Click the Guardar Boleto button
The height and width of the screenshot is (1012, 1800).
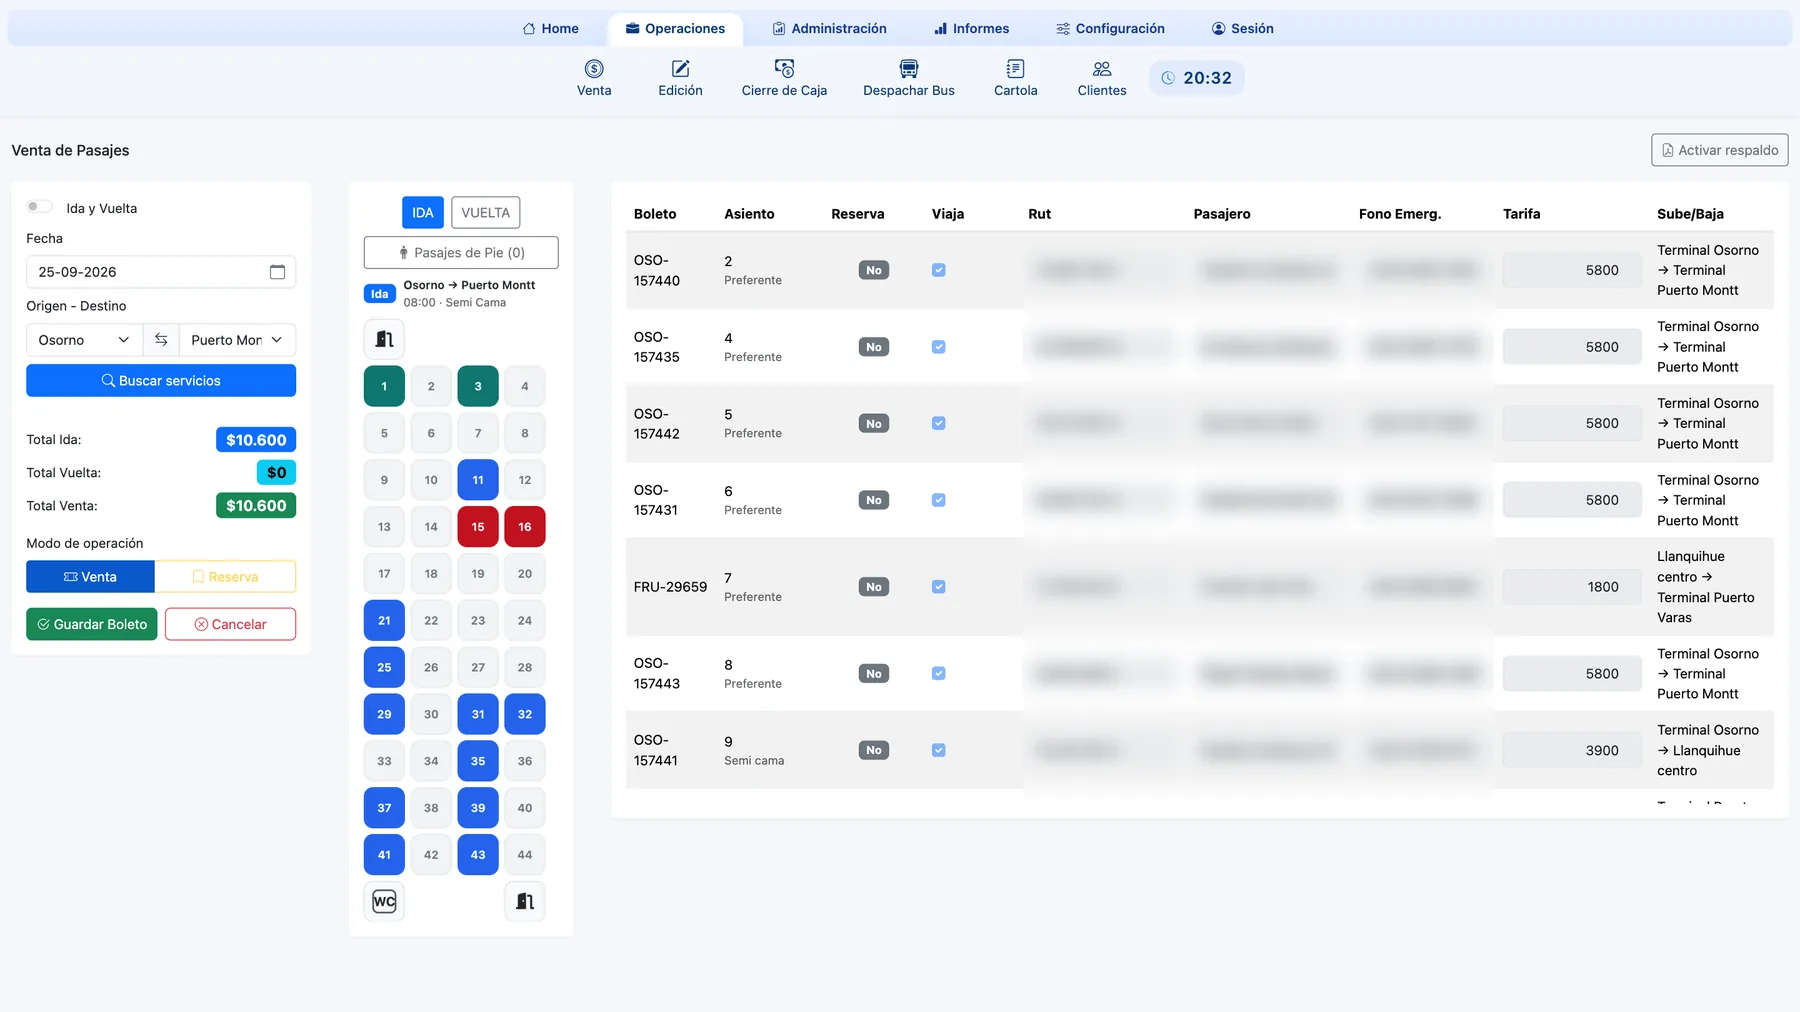[x=92, y=624]
